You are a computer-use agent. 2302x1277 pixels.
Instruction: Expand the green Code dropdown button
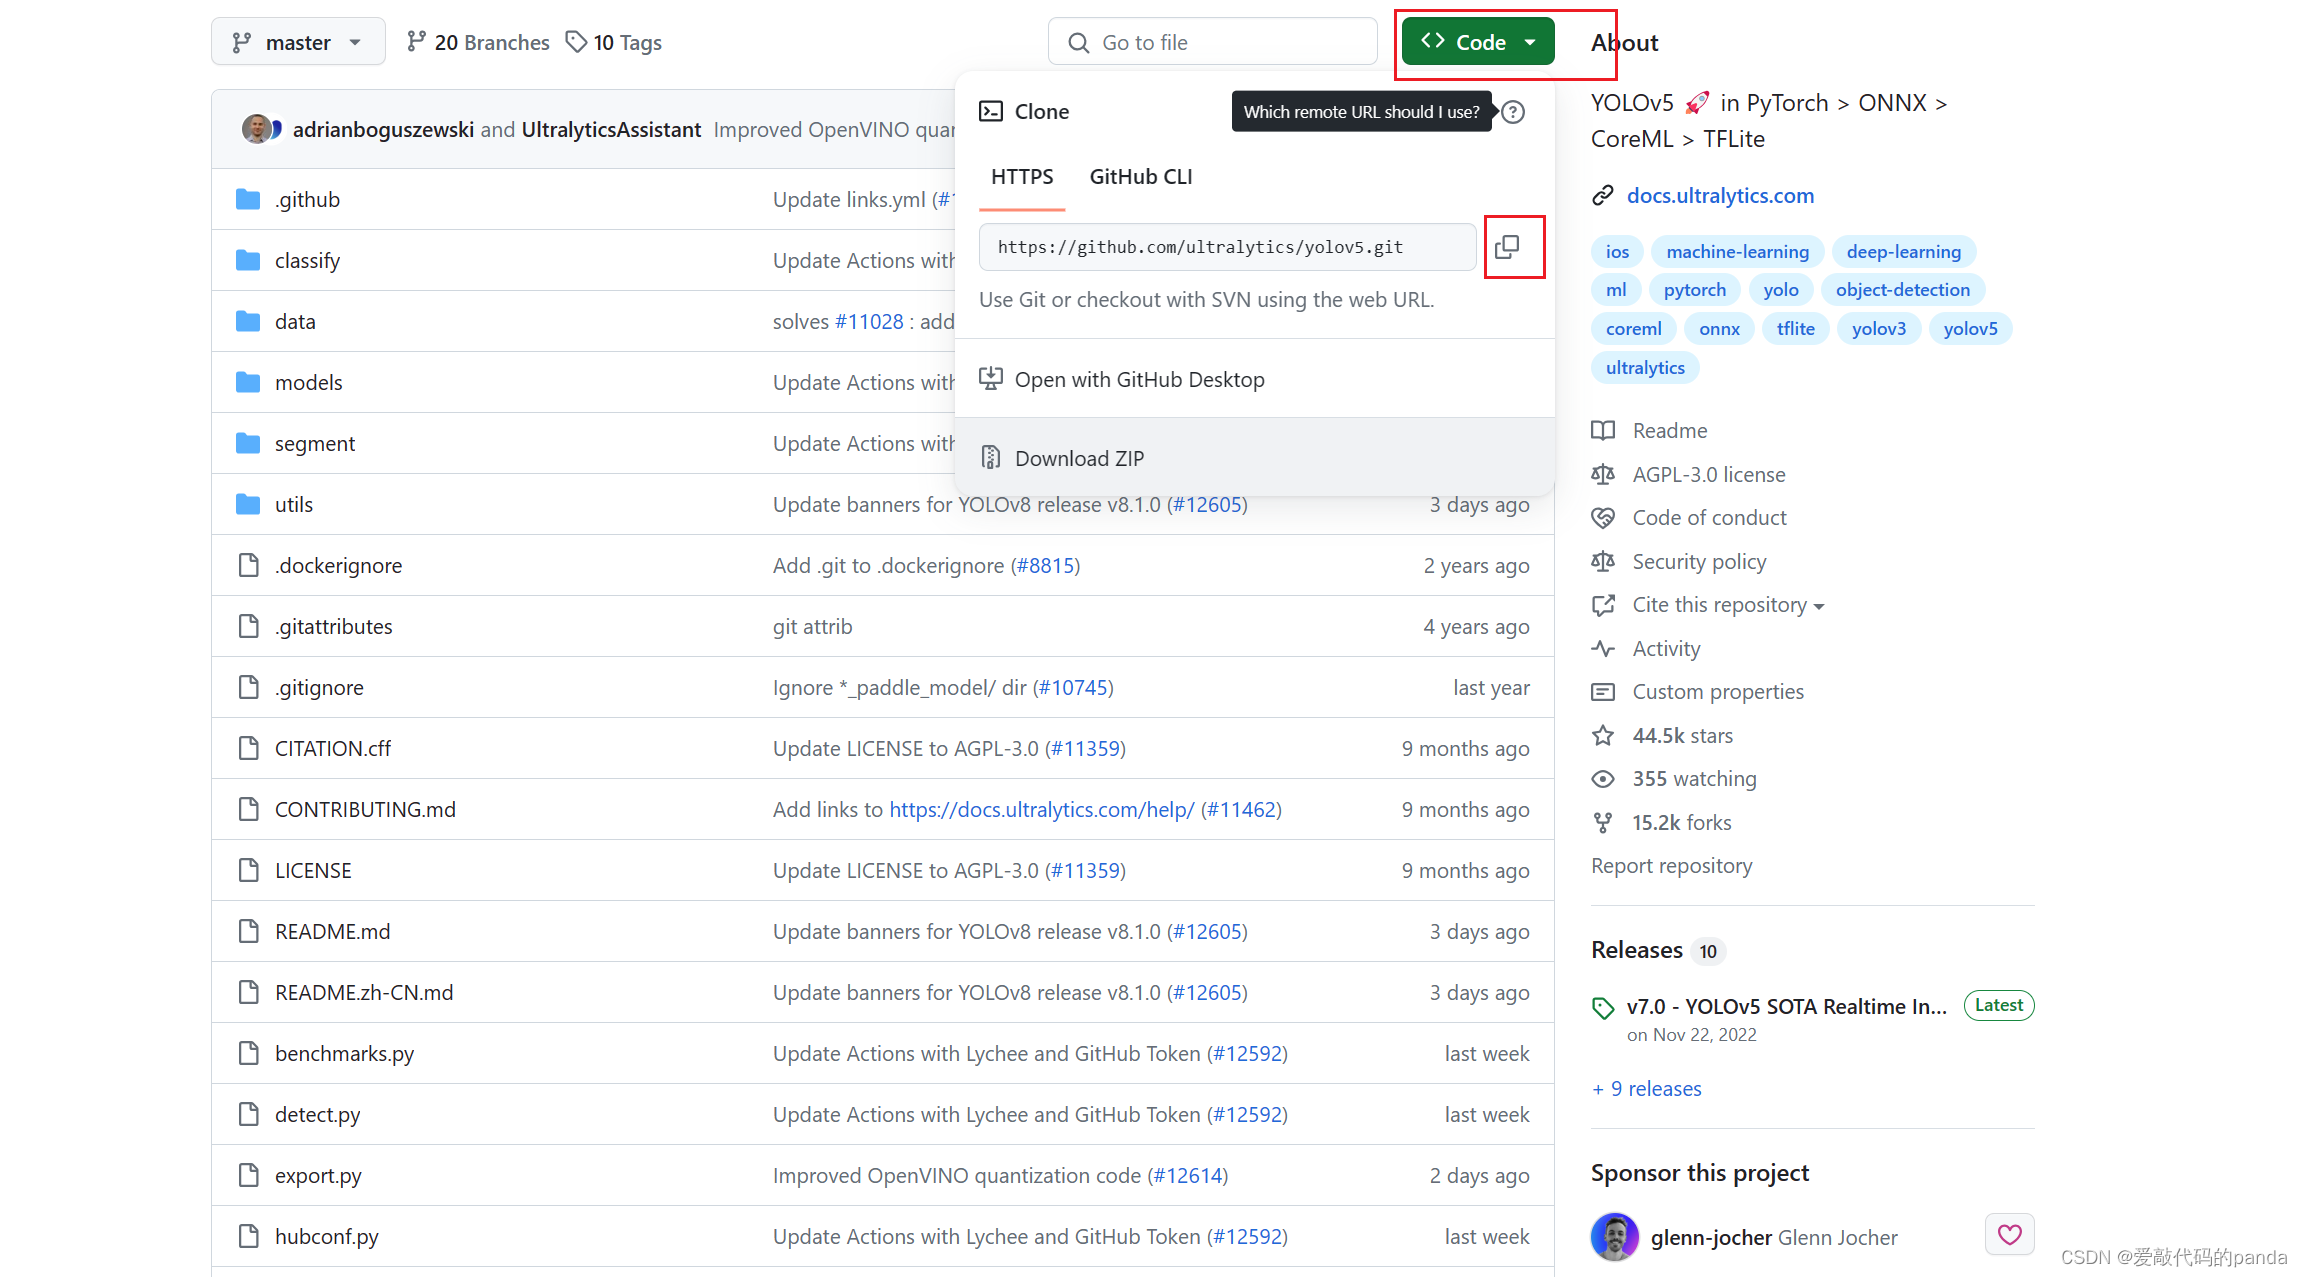point(1478,42)
